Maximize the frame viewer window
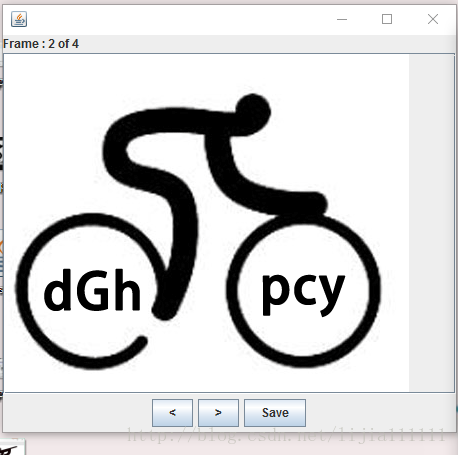This screenshot has height=455, width=458. [x=387, y=19]
